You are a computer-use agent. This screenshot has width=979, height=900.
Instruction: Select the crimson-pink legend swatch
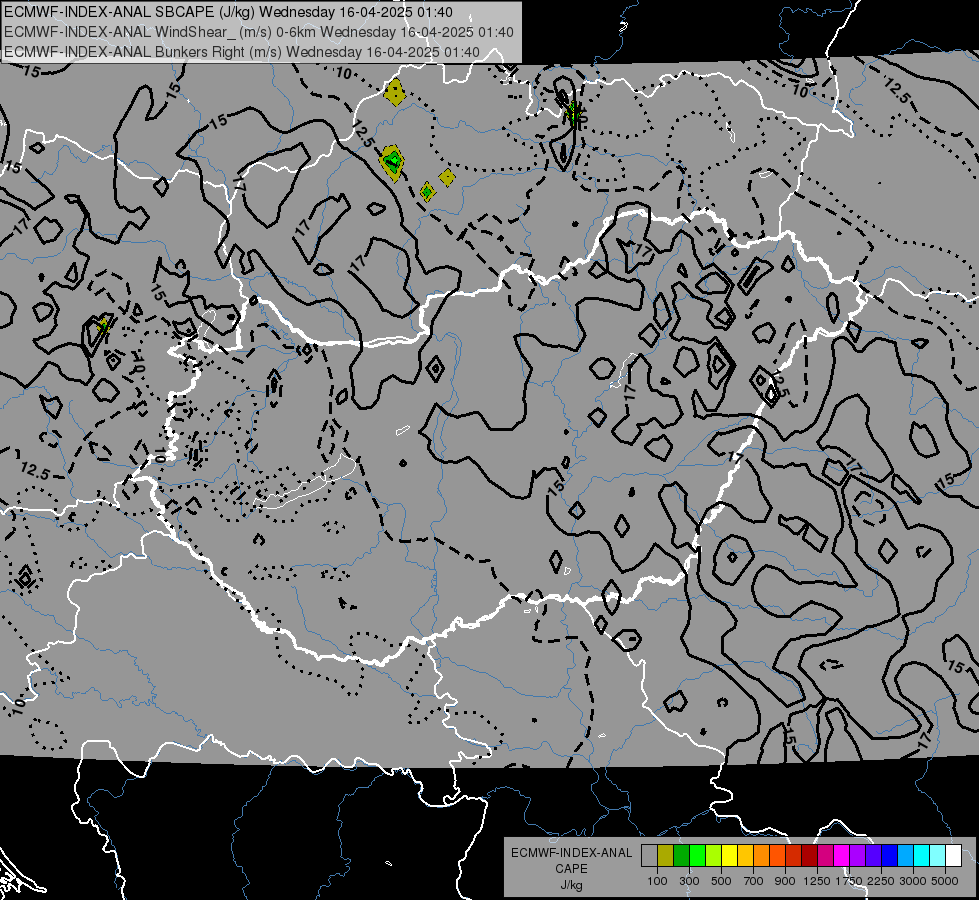[x=825, y=856]
